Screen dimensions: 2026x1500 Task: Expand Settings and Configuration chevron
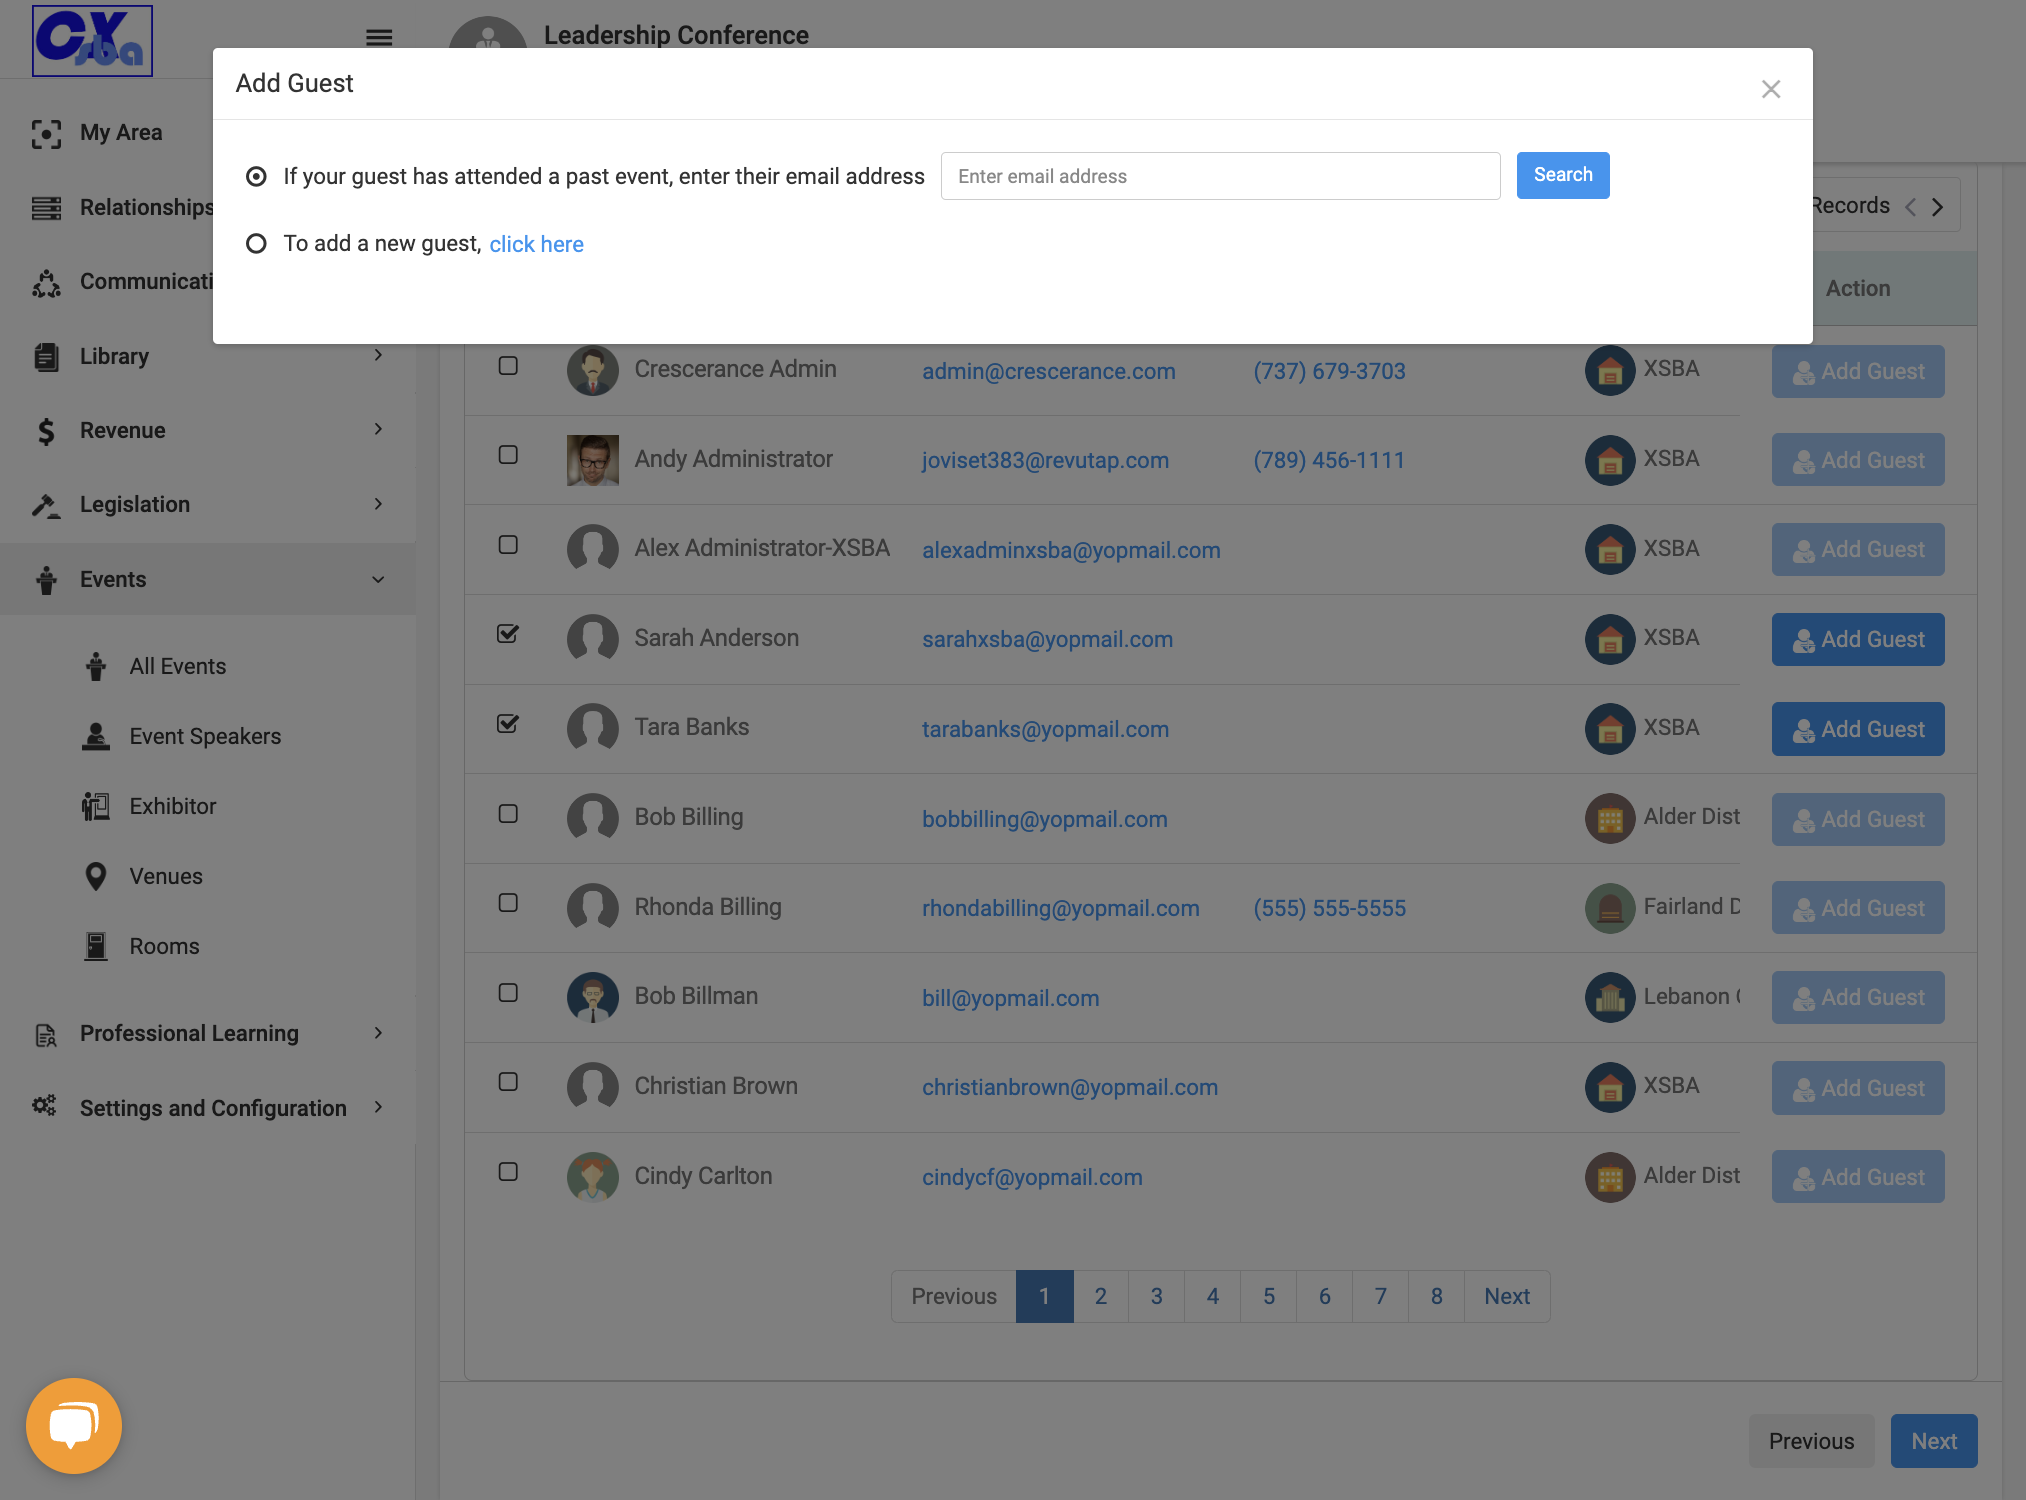tap(378, 1107)
